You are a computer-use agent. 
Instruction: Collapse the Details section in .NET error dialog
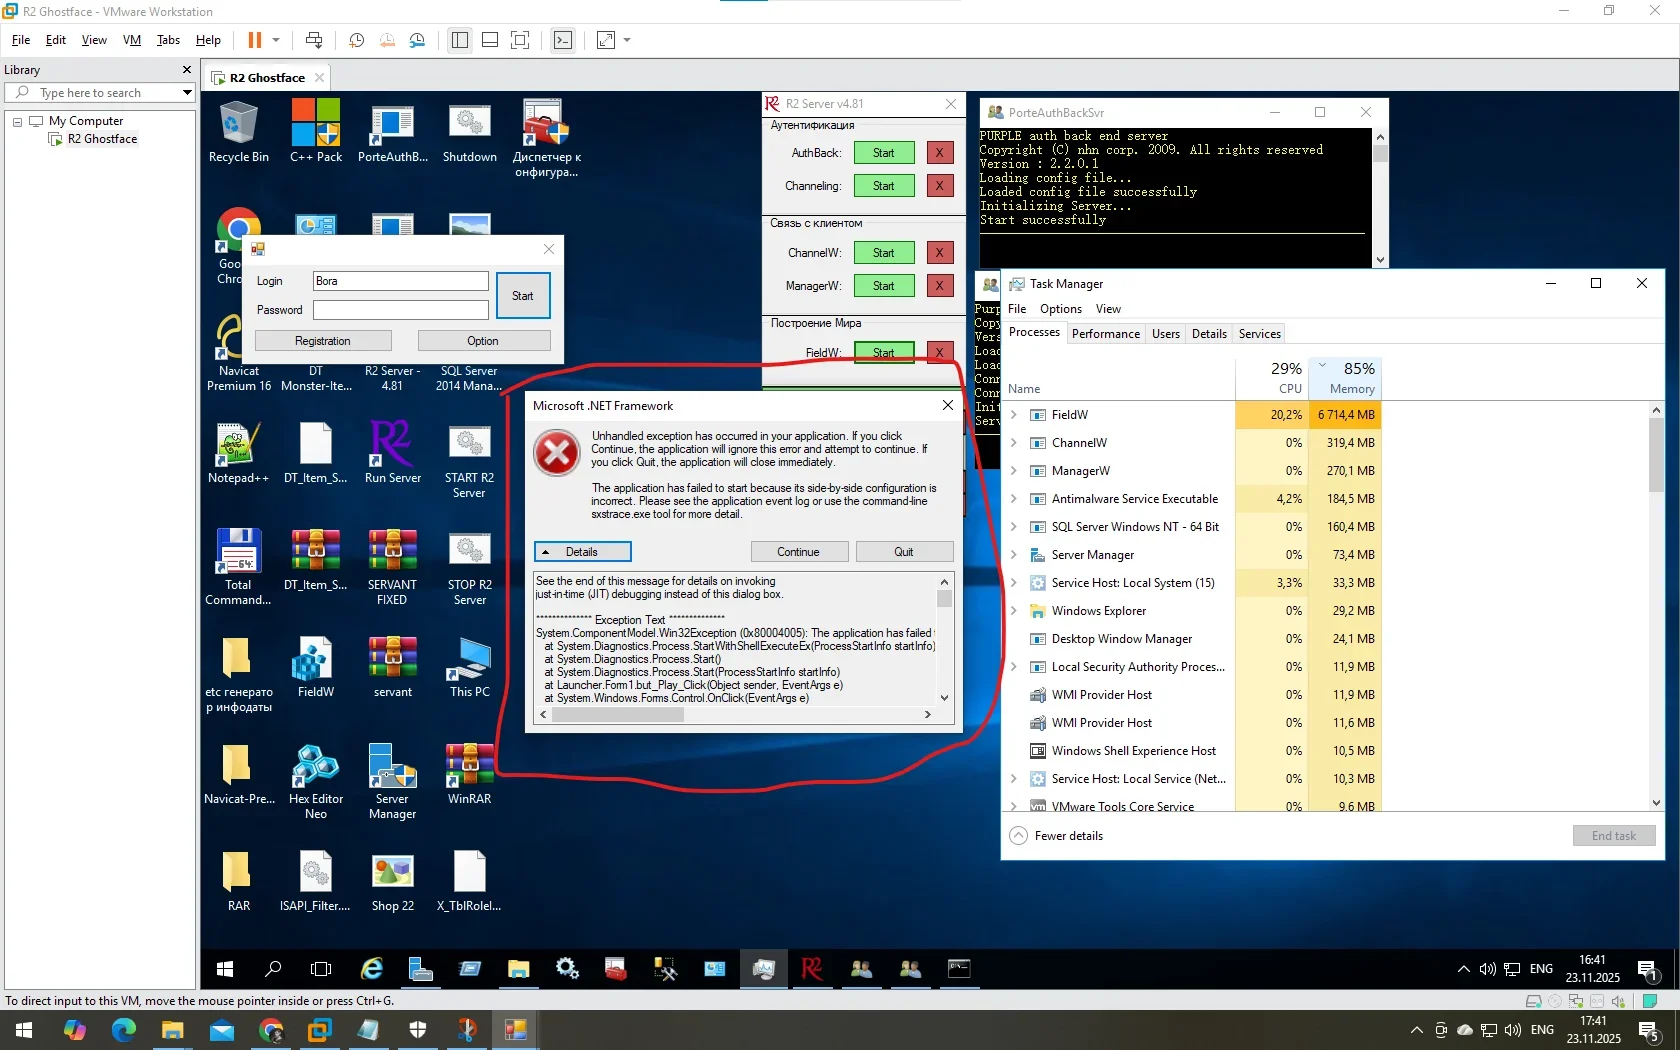[x=582, y=552]
